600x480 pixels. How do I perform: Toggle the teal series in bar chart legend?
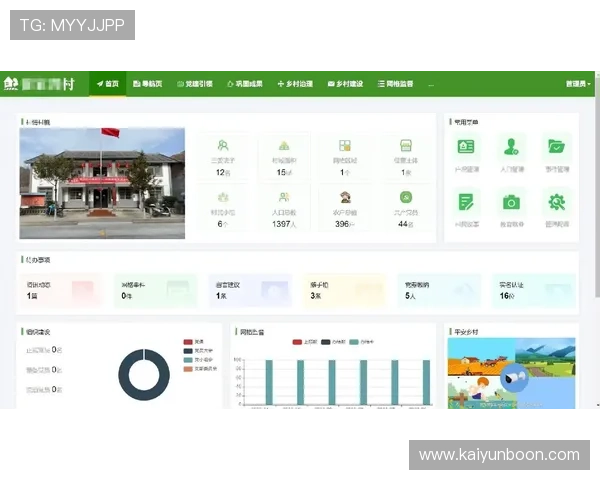point(354,342)
